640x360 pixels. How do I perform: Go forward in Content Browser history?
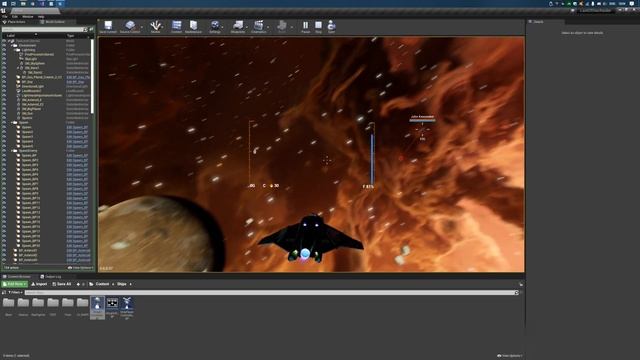tap(84, 284)
